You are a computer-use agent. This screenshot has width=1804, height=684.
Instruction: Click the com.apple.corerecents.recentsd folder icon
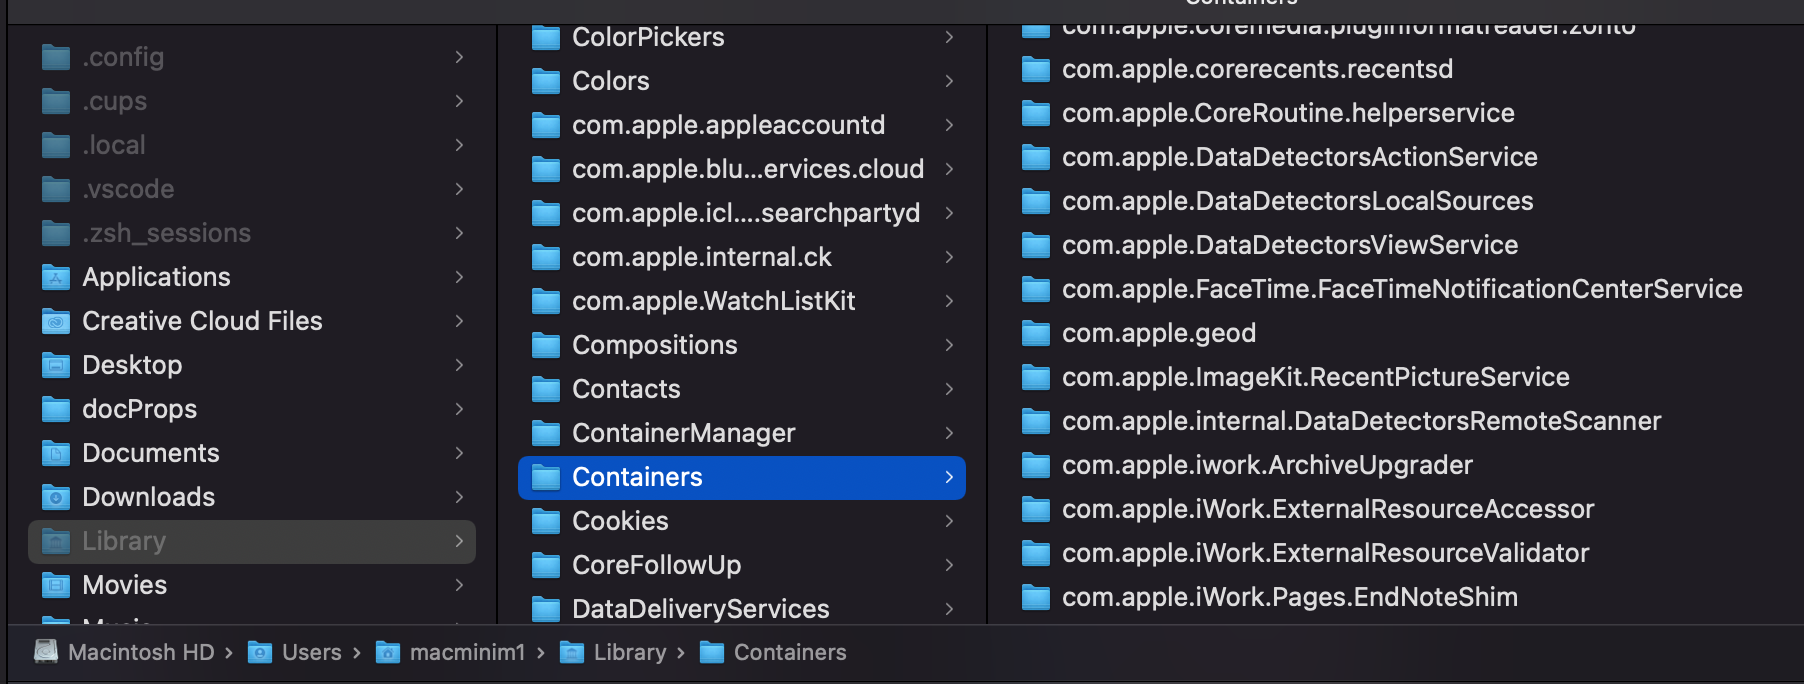tap(1036, 69)
